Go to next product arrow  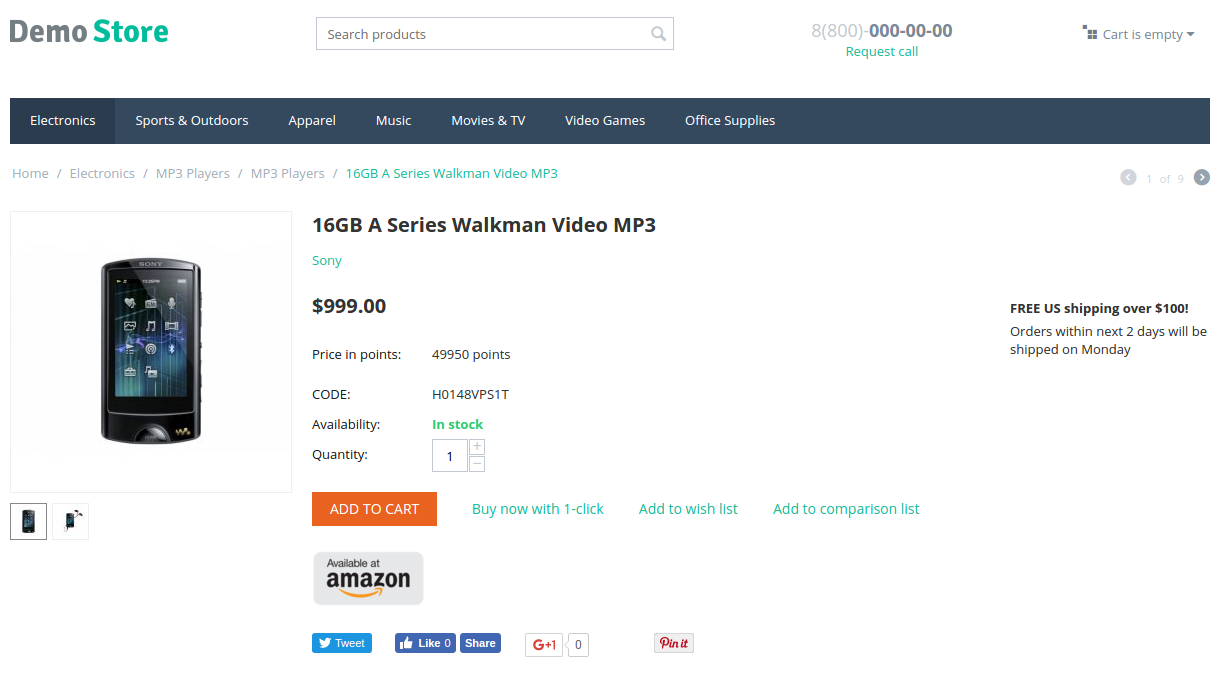tap(1202, 177)
